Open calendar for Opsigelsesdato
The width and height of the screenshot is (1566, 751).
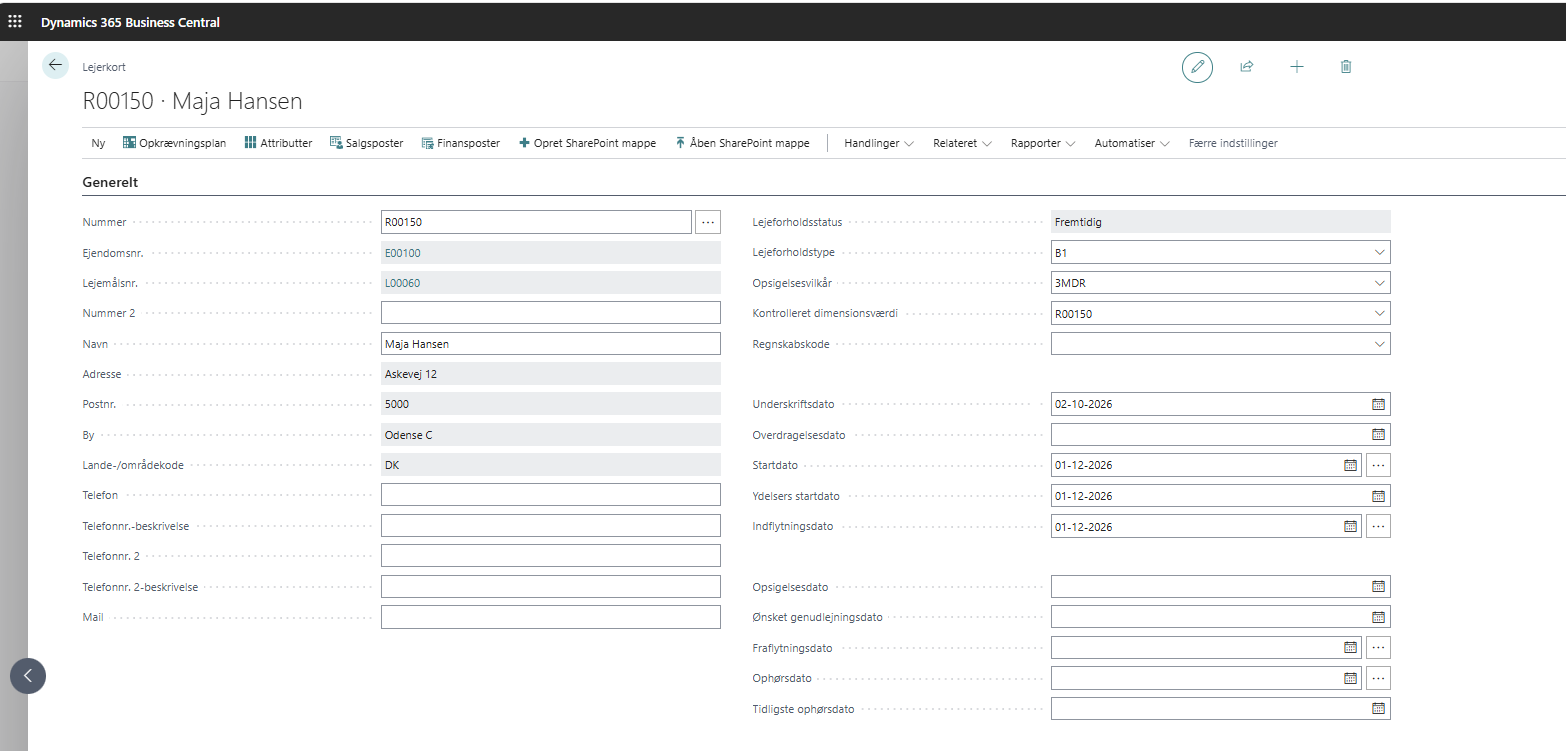[1378, 587]
